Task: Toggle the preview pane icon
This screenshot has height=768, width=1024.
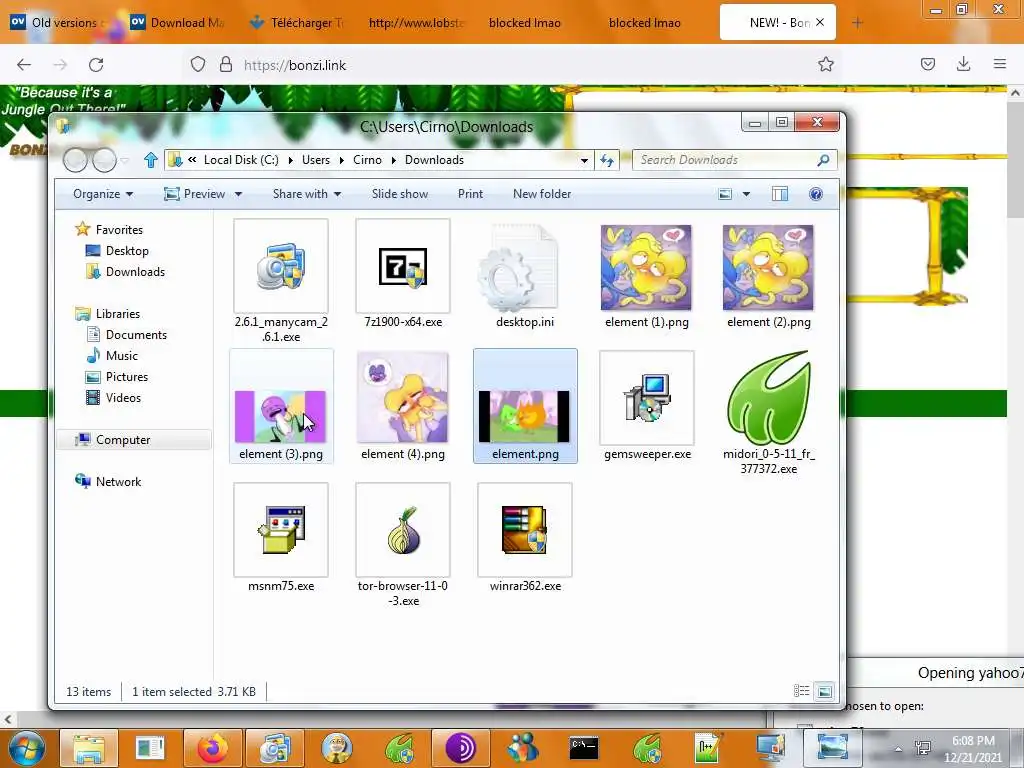Action: 780,194
